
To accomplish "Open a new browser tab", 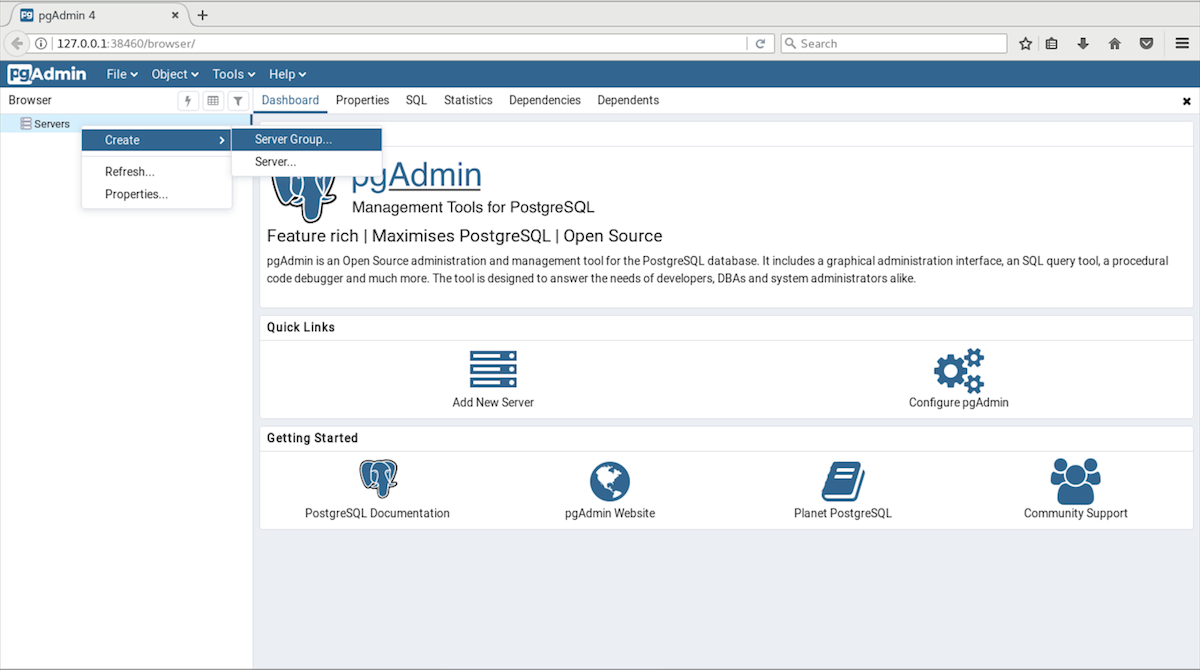I will (x=202, y=15).
